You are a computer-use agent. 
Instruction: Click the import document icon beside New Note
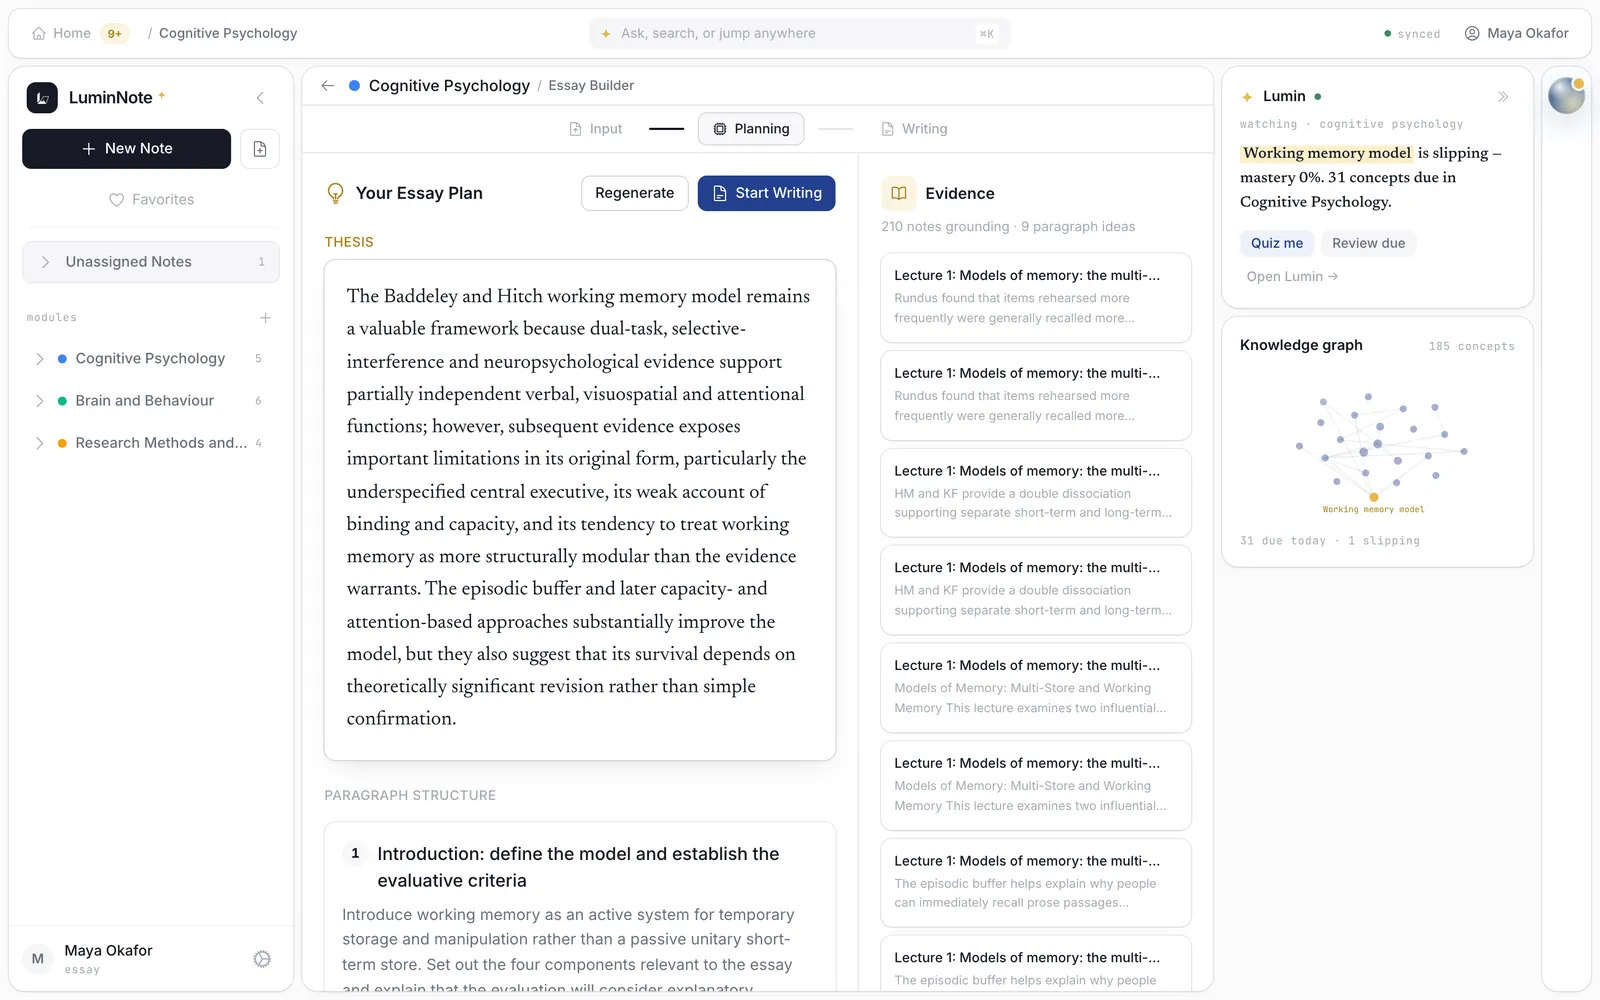click(260, 149)
